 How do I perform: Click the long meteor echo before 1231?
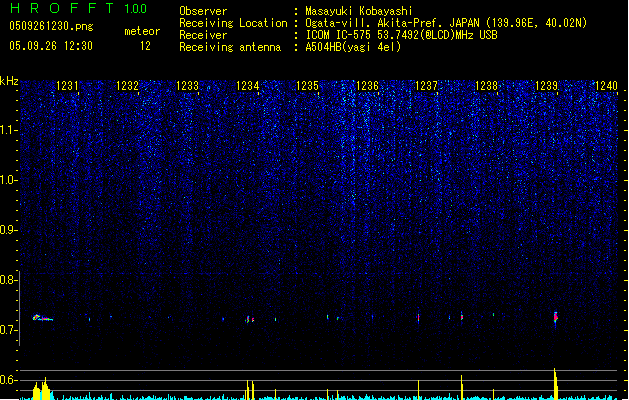coord(43,318)
